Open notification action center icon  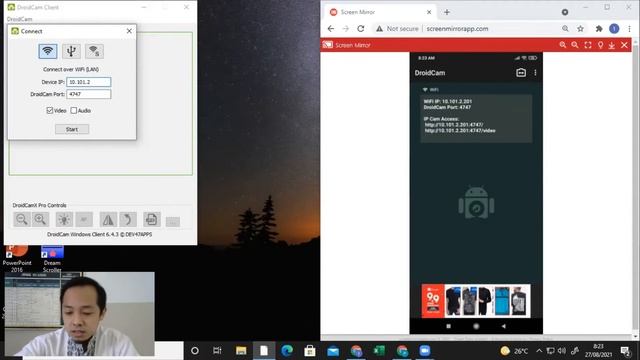tap(625, 351)
